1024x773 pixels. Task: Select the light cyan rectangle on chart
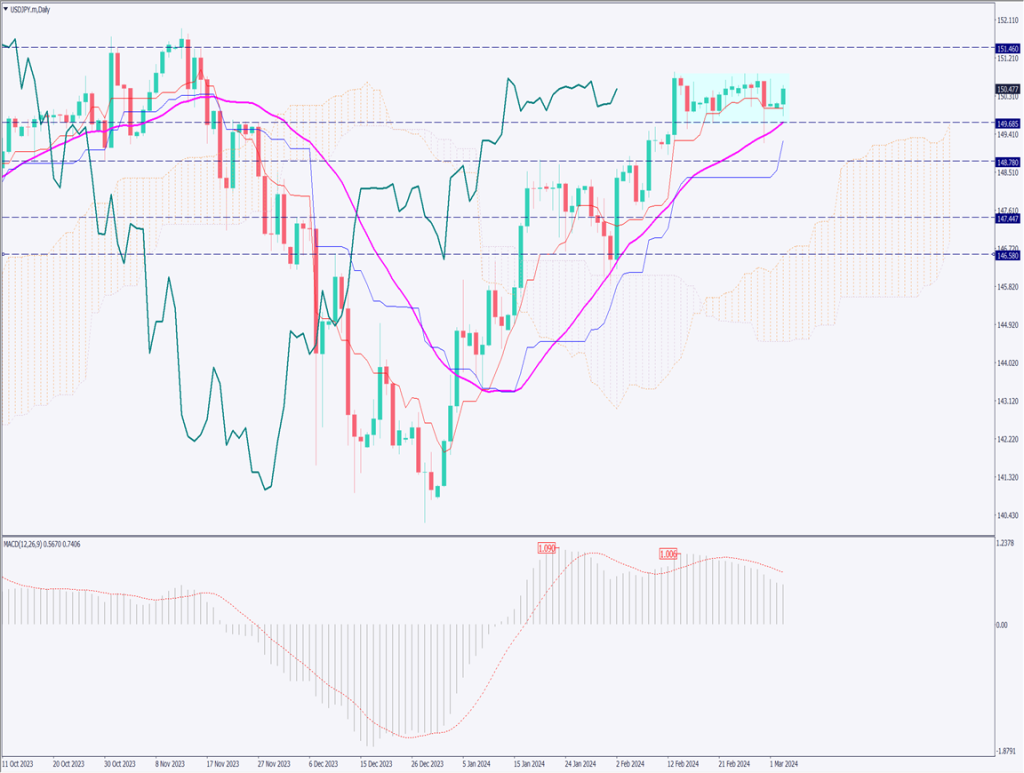[730, 100]
